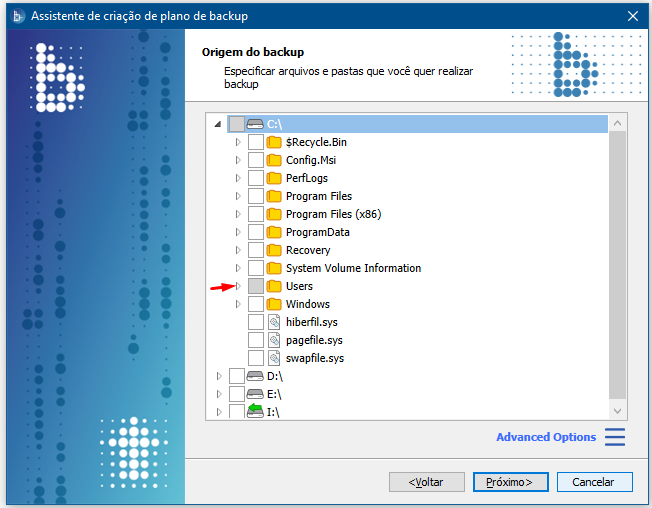Click the System Volume Information folder icon
Screen dimensions: 652x508
[274, 268]
